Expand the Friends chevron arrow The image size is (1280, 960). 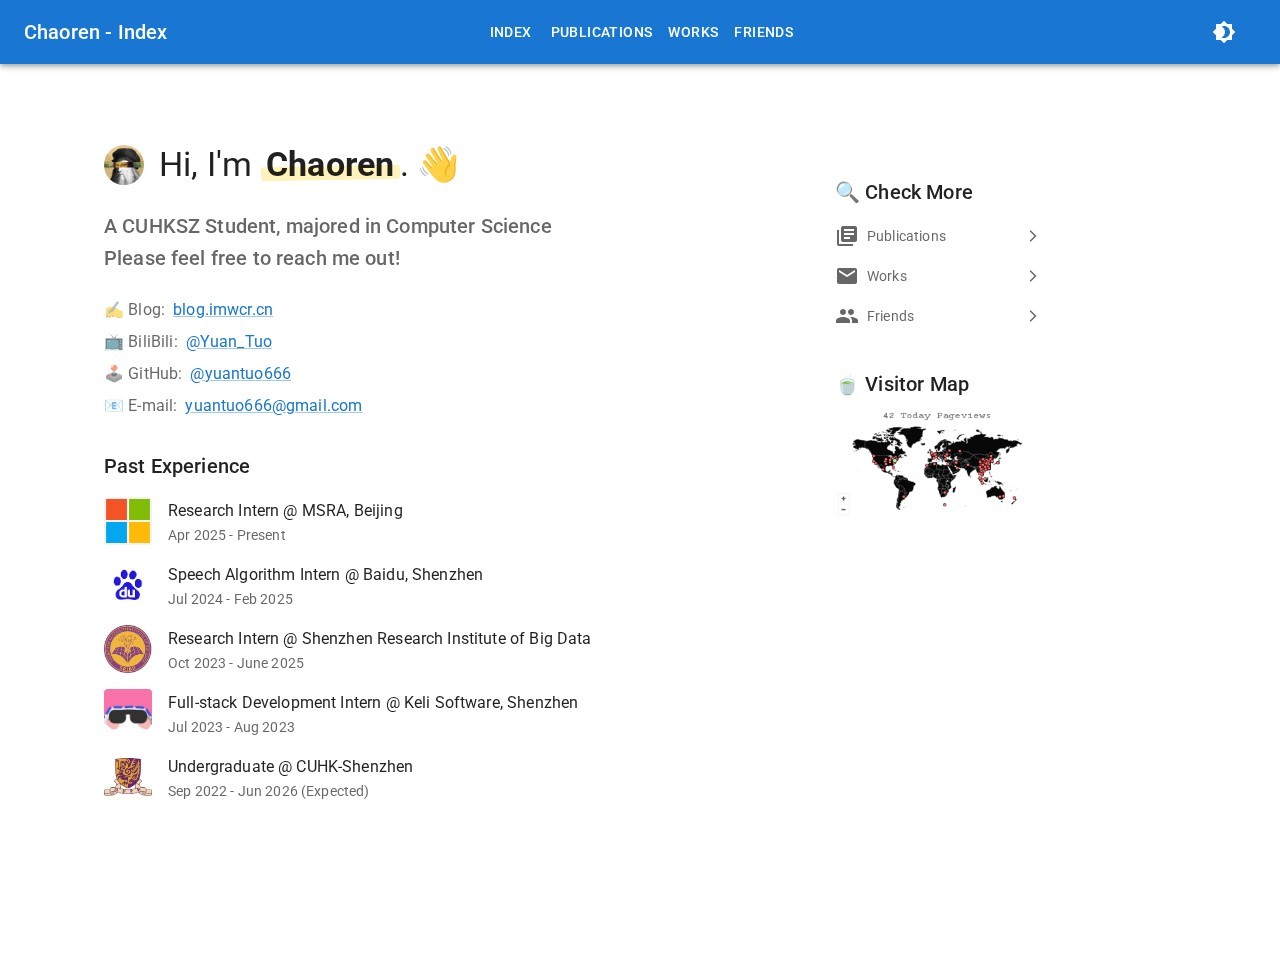pyautogui.click(x=1033, y=316)
